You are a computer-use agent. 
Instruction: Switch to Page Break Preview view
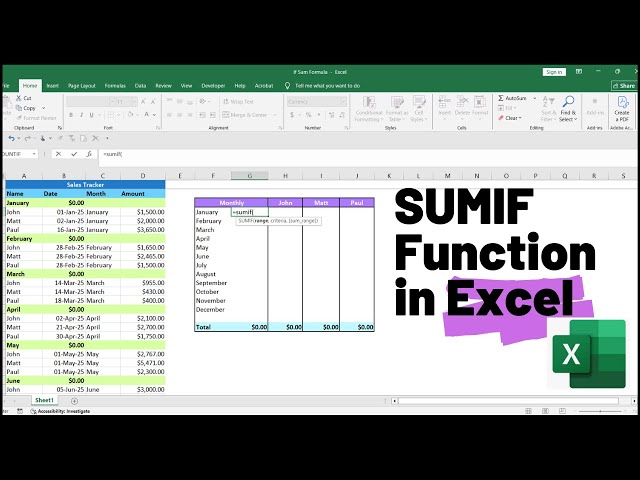tap(562, 411)
